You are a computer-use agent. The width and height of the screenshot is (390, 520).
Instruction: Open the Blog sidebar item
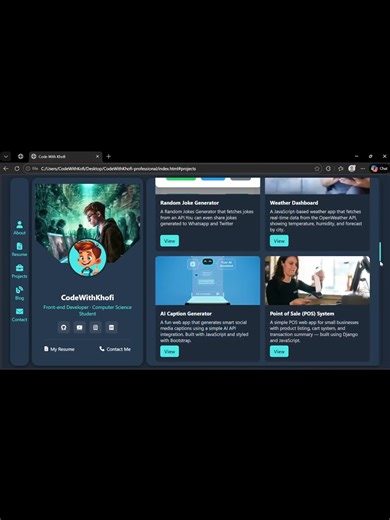coord(19,293)
